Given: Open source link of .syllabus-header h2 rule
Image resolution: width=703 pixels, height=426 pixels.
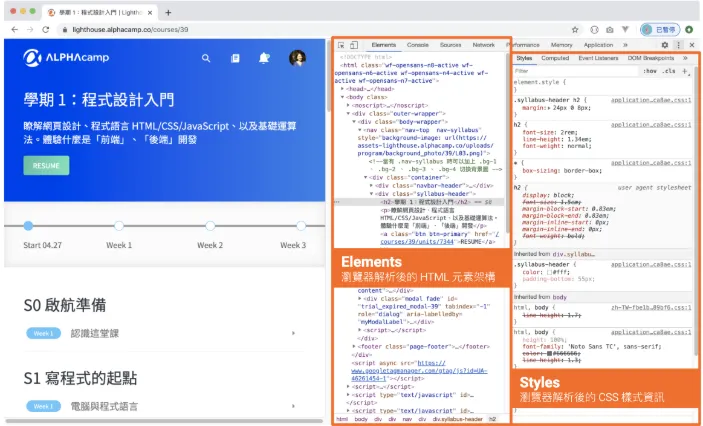Looking at the screenshot, I should [x=651, y=100].
